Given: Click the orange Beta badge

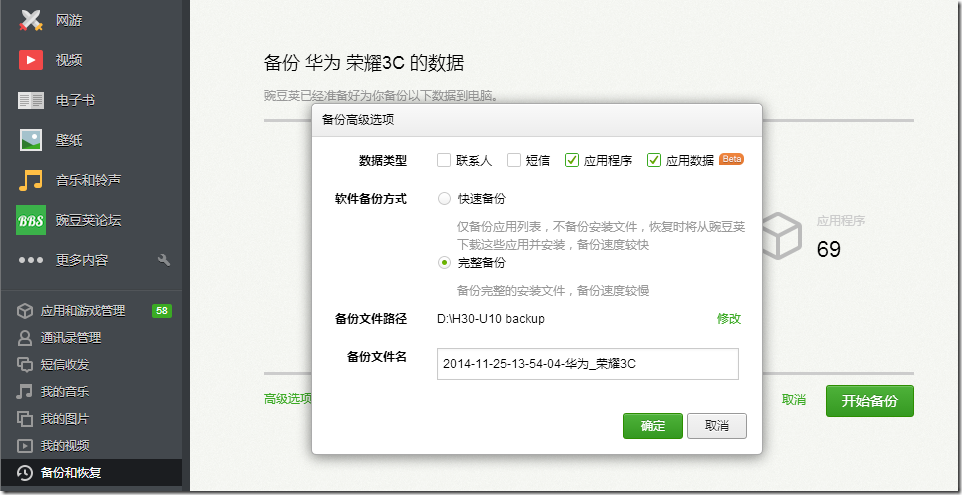Looking at the screenshot, I should tap(731, 159).
